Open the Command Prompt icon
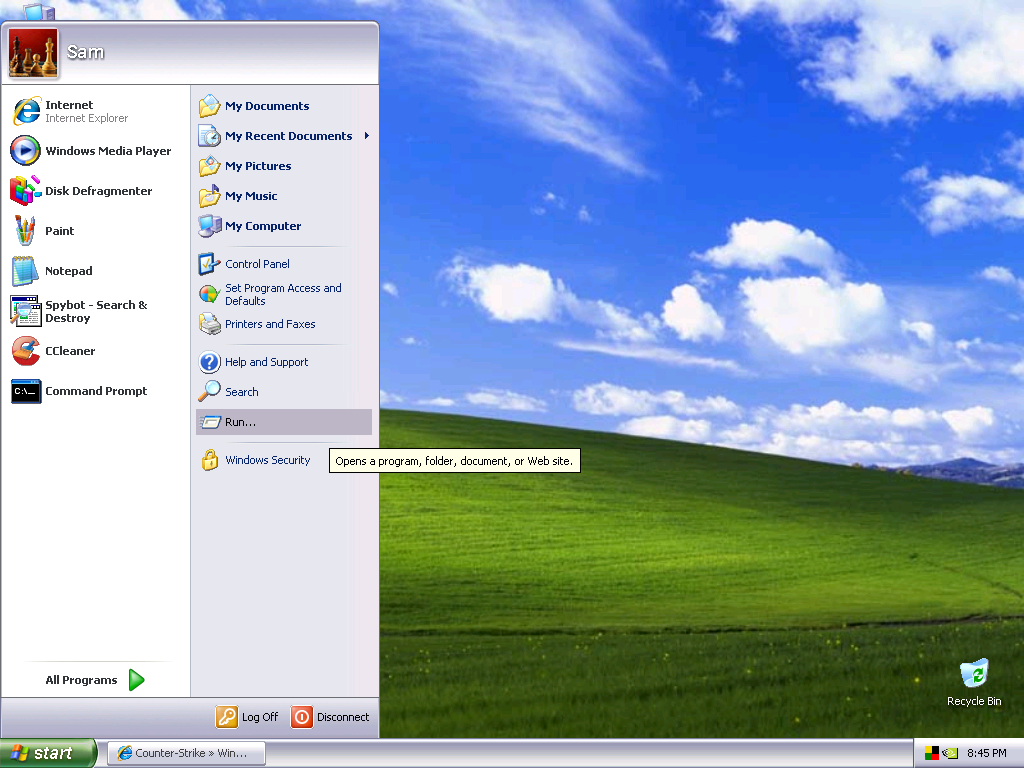This screenshot has width=1024, height=768. (x=25, y=391)
